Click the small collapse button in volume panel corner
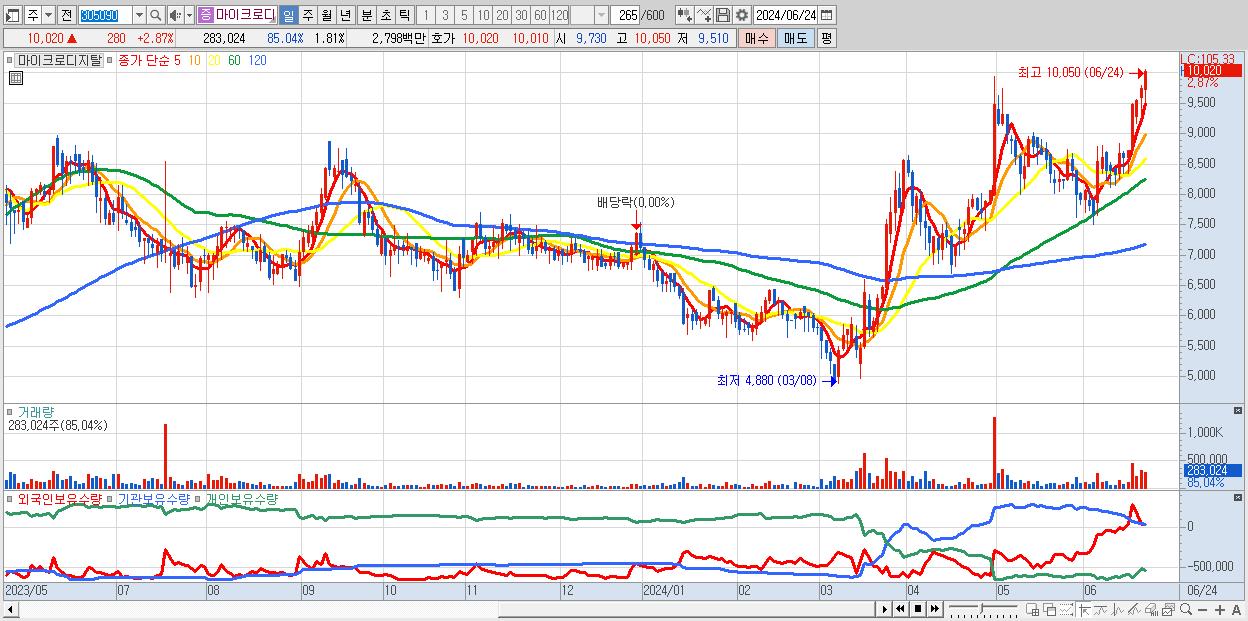 click(1237, 411)
